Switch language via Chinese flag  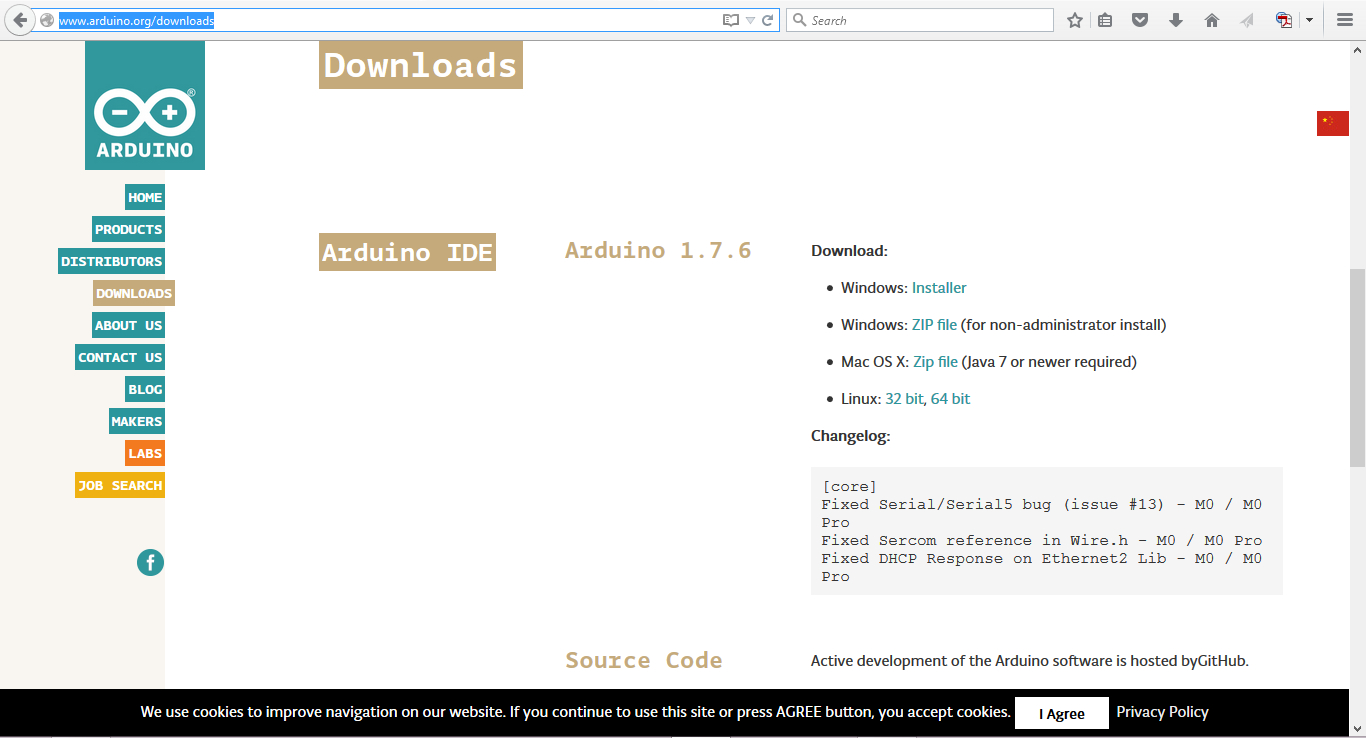point(1333,123)
